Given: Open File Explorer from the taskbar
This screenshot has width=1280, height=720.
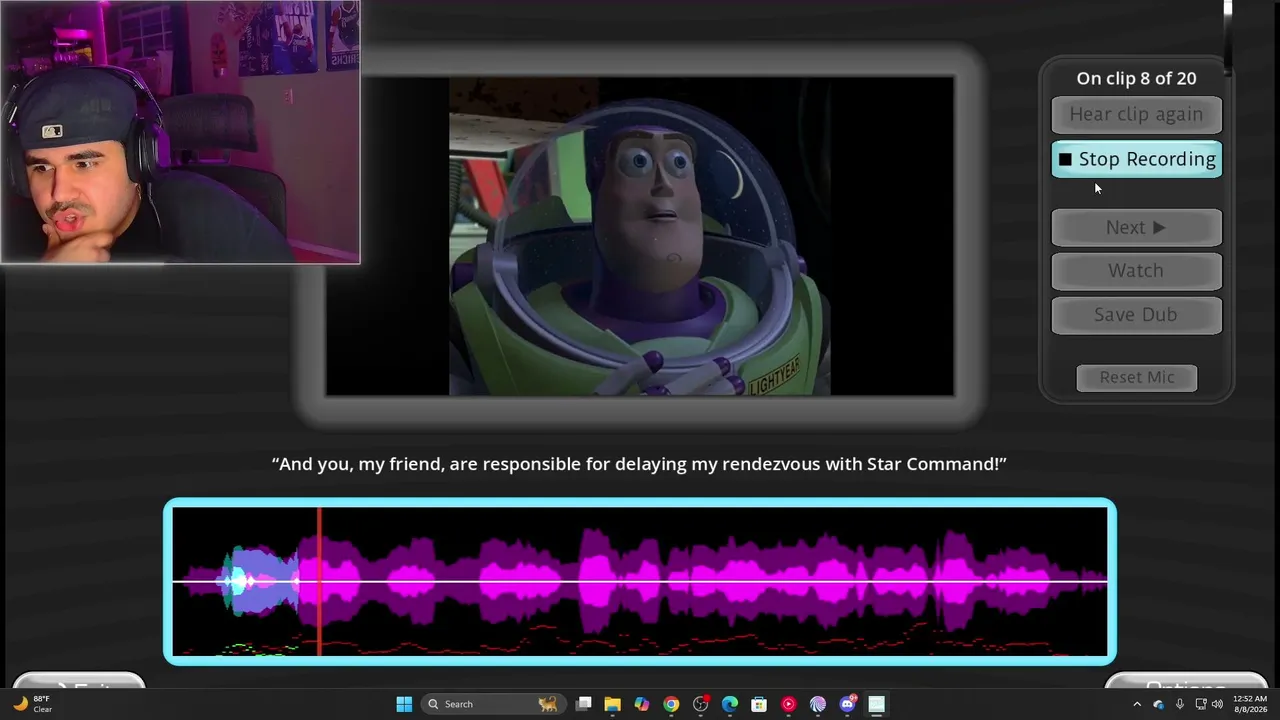Looking at the screenshot, I should click(613, 704).
